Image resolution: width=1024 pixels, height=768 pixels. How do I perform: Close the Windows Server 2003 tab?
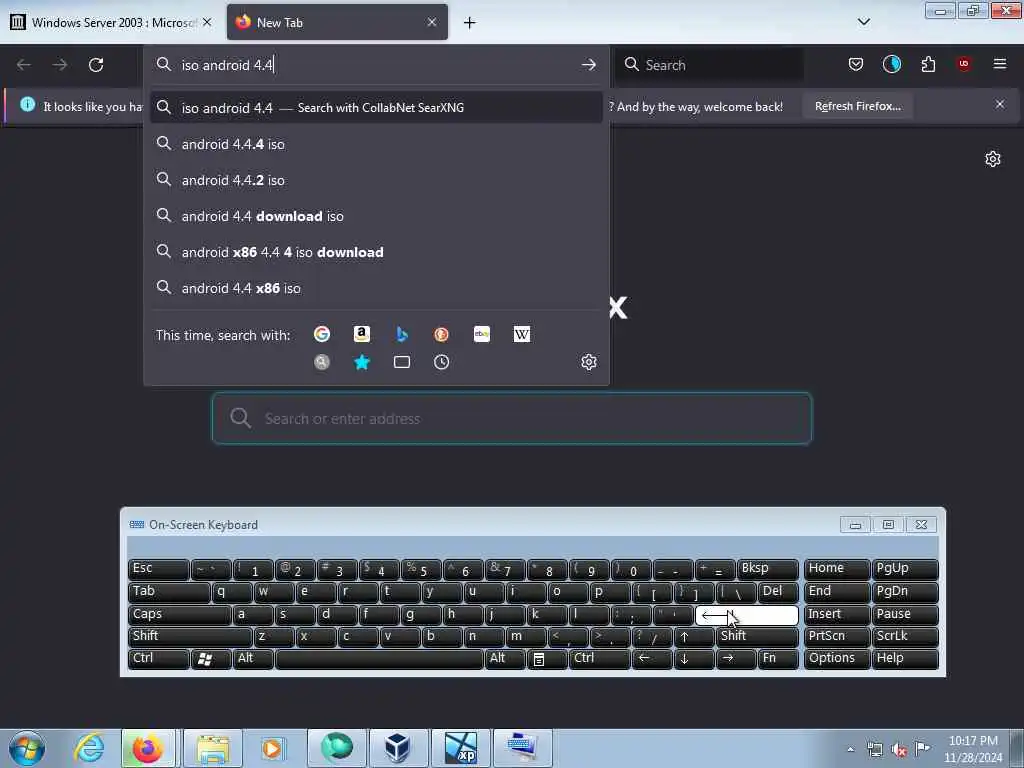click(207, 22)
